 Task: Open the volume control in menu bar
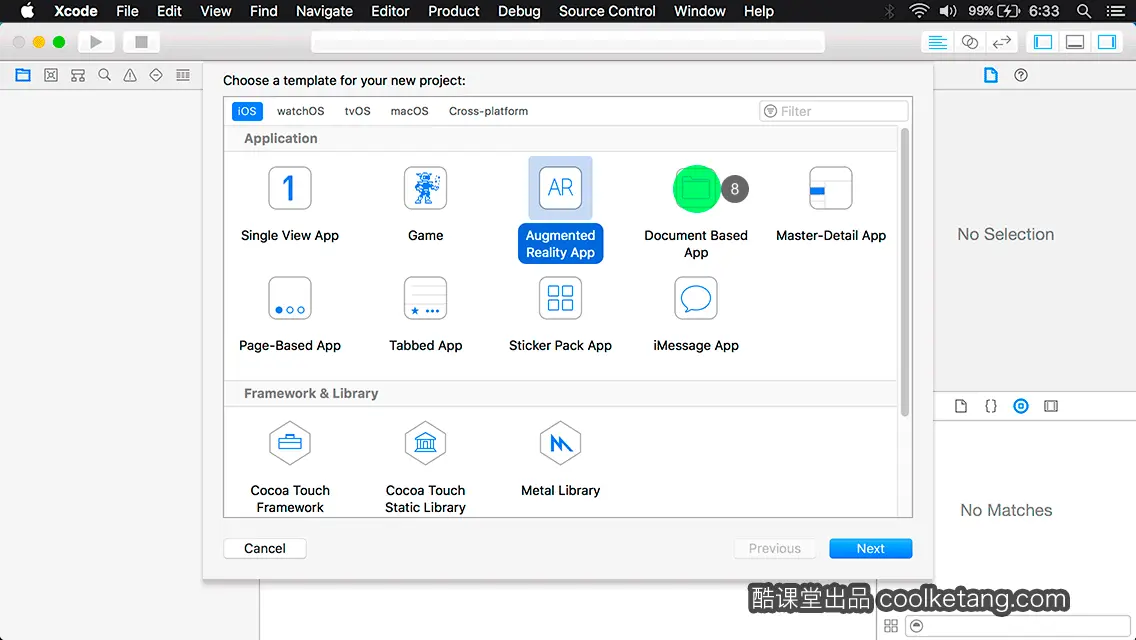[x=948, y=11]
